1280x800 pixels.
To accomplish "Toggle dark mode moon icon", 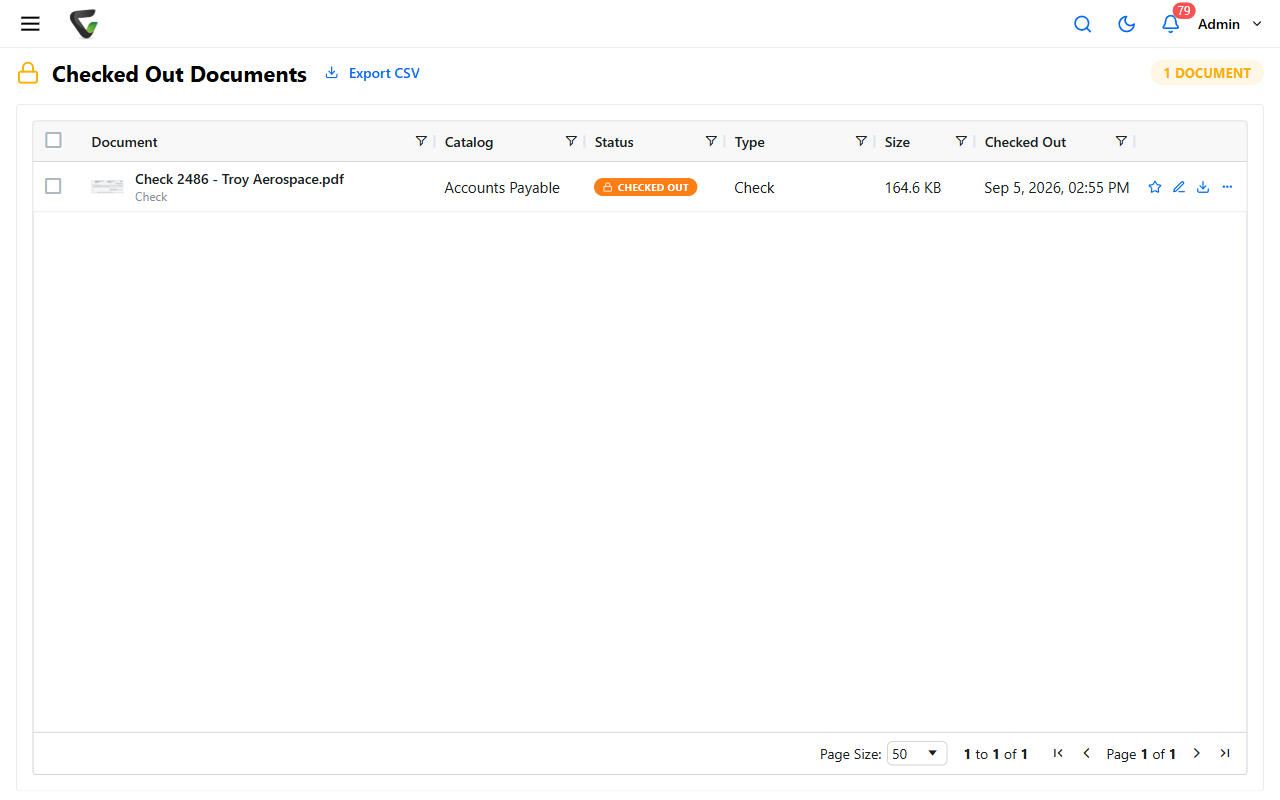I will 1126,24.
